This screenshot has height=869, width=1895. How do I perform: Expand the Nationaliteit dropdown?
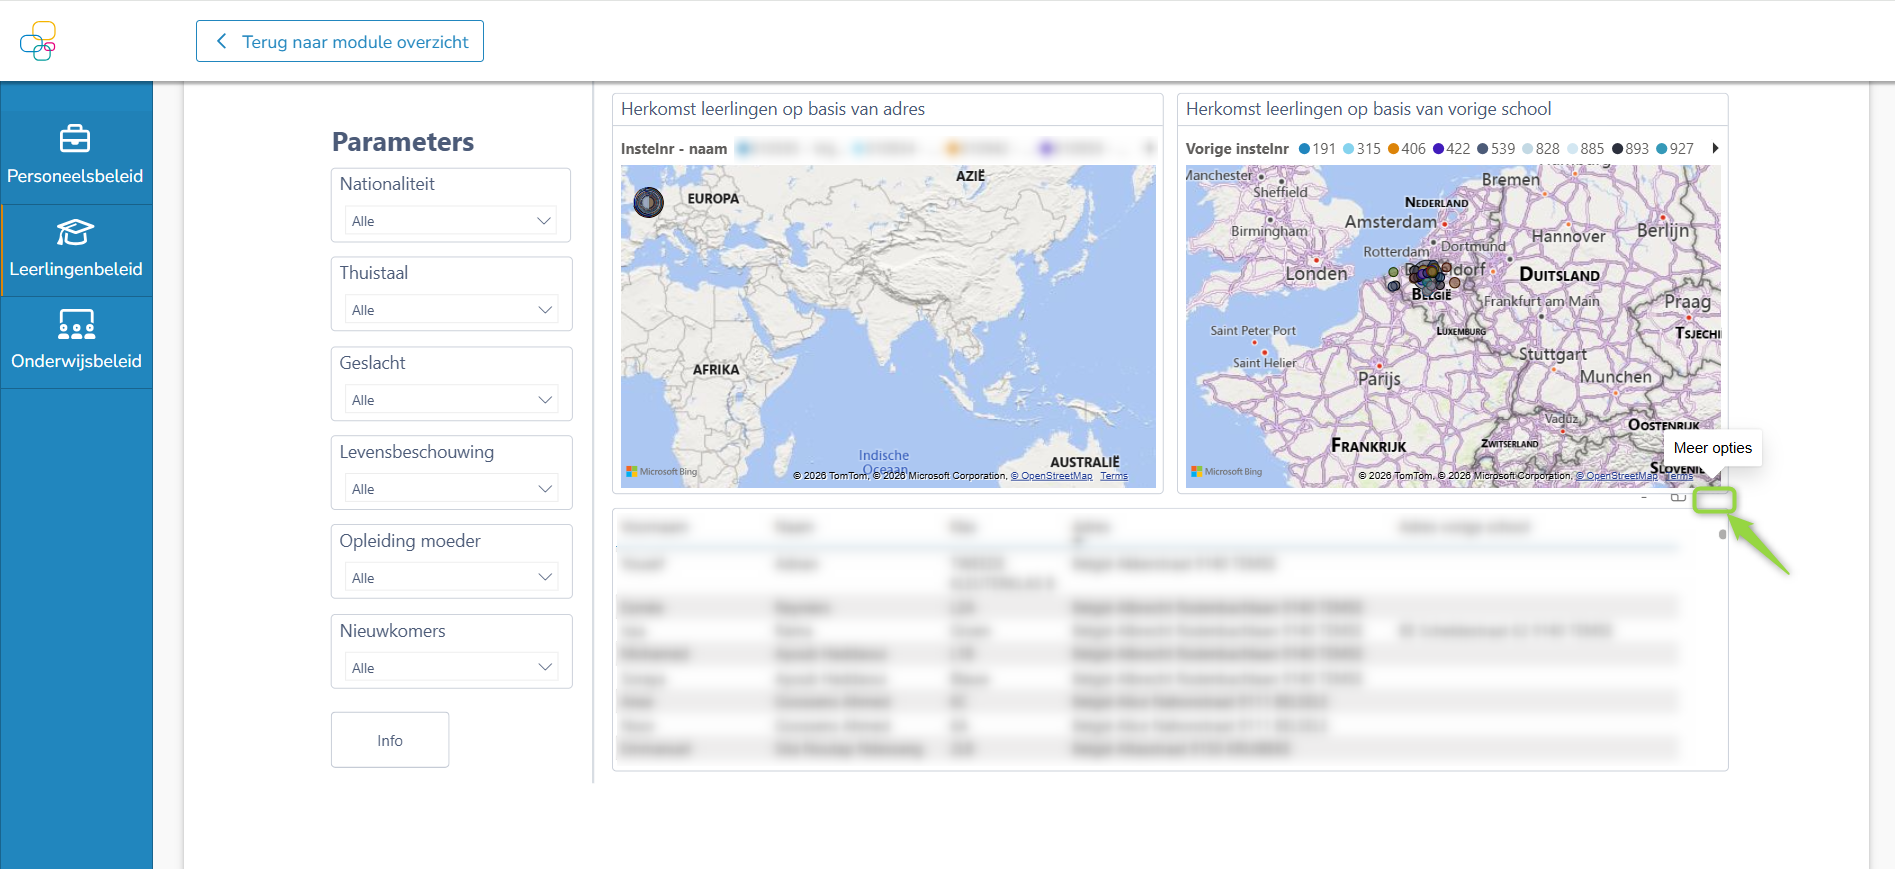pyautogui.click(x=451, y=221)
